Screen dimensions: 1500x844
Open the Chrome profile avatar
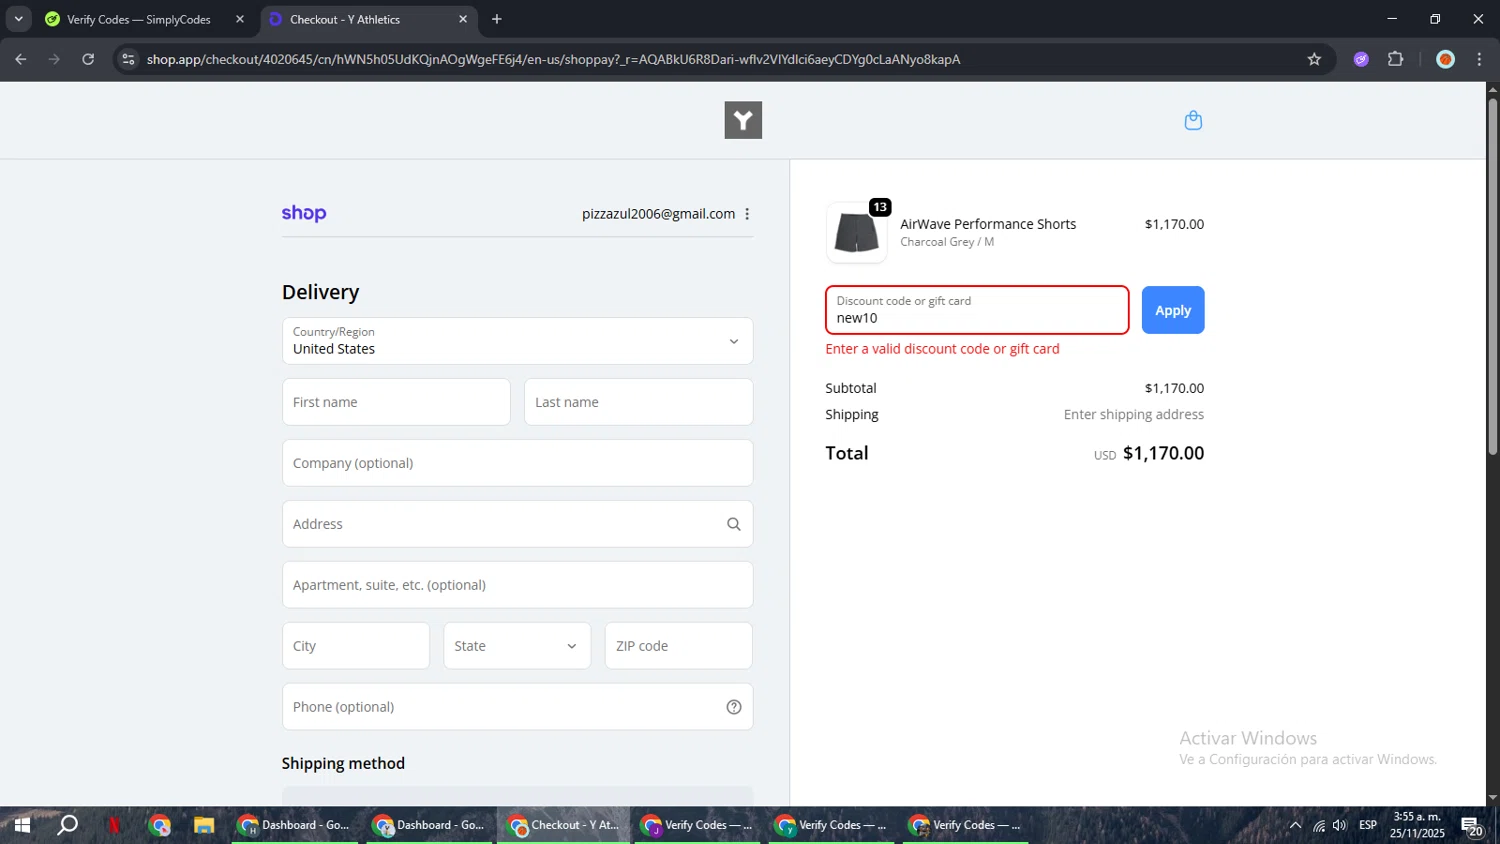[x=1445, y=59]
